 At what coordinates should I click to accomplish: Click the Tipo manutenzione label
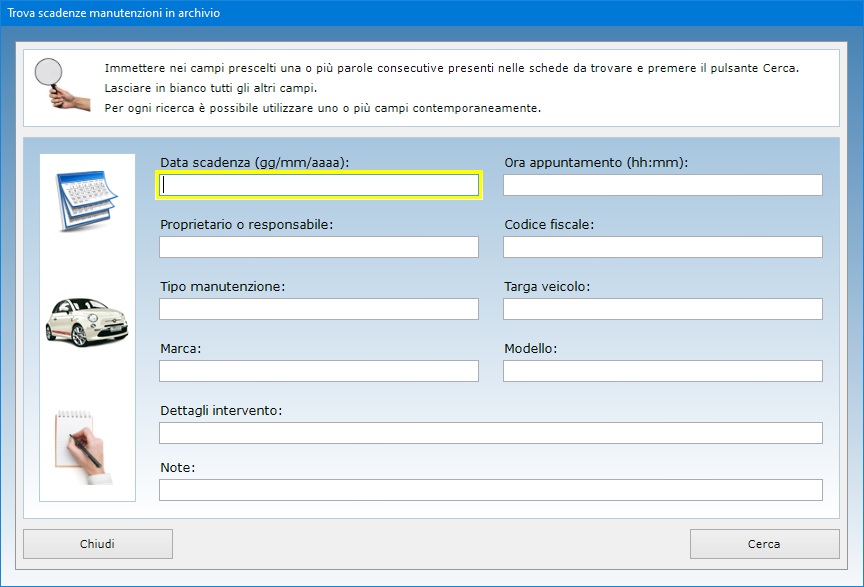223,287
